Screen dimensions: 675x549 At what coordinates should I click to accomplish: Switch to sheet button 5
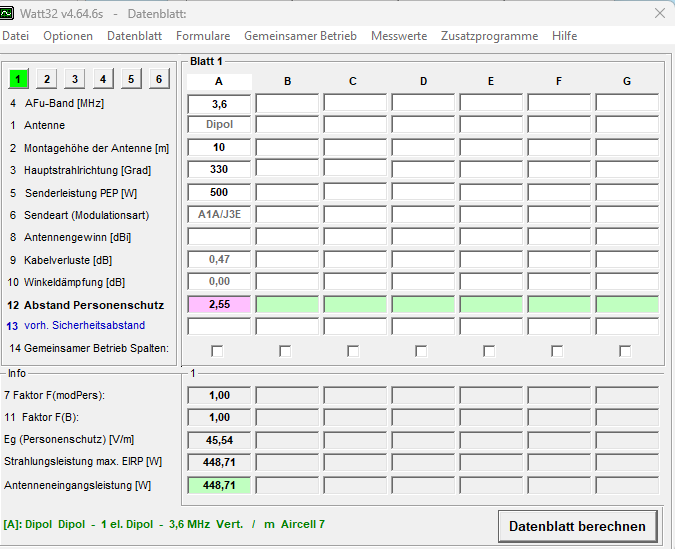click(131, 79)
